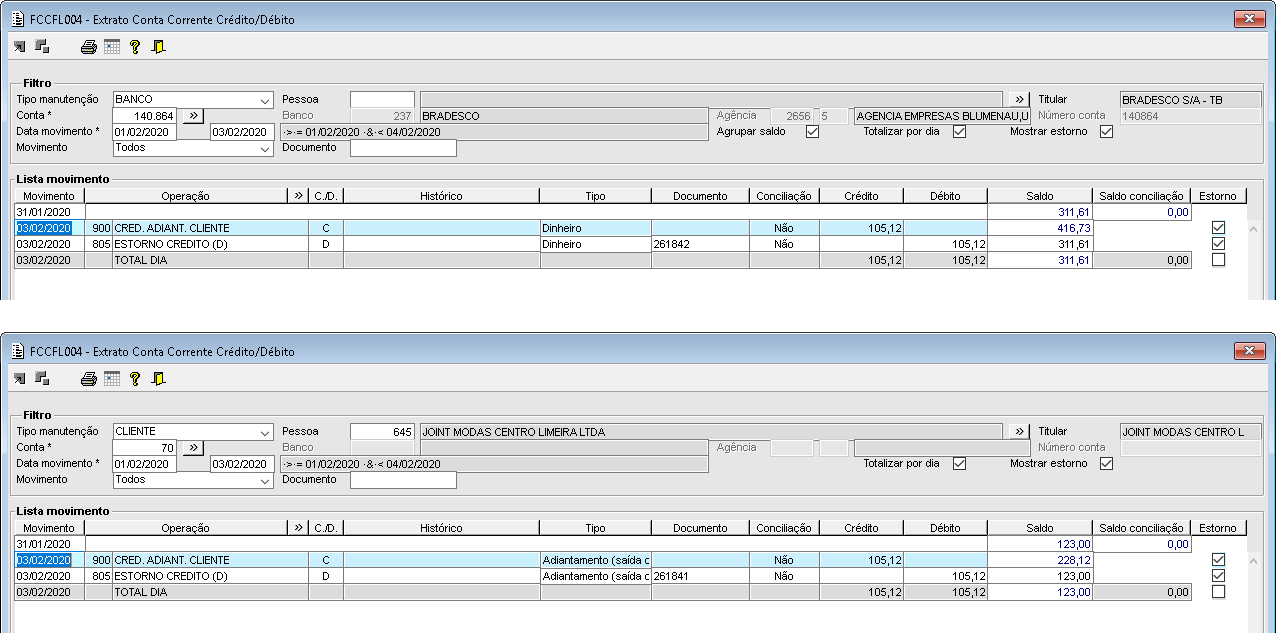
Task: Select the document cell 261841
Action: (700, 576)
